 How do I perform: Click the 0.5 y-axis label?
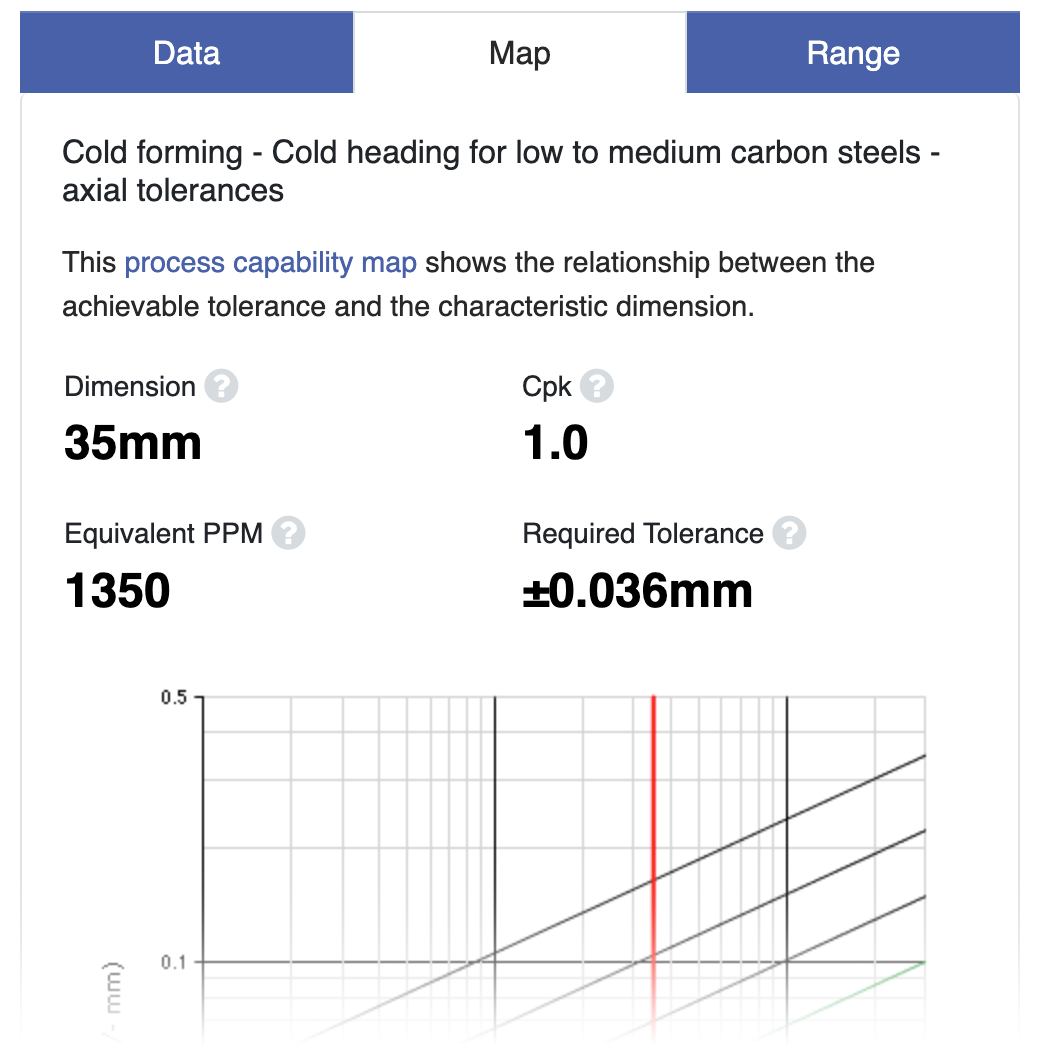click(x=174, y=698)
